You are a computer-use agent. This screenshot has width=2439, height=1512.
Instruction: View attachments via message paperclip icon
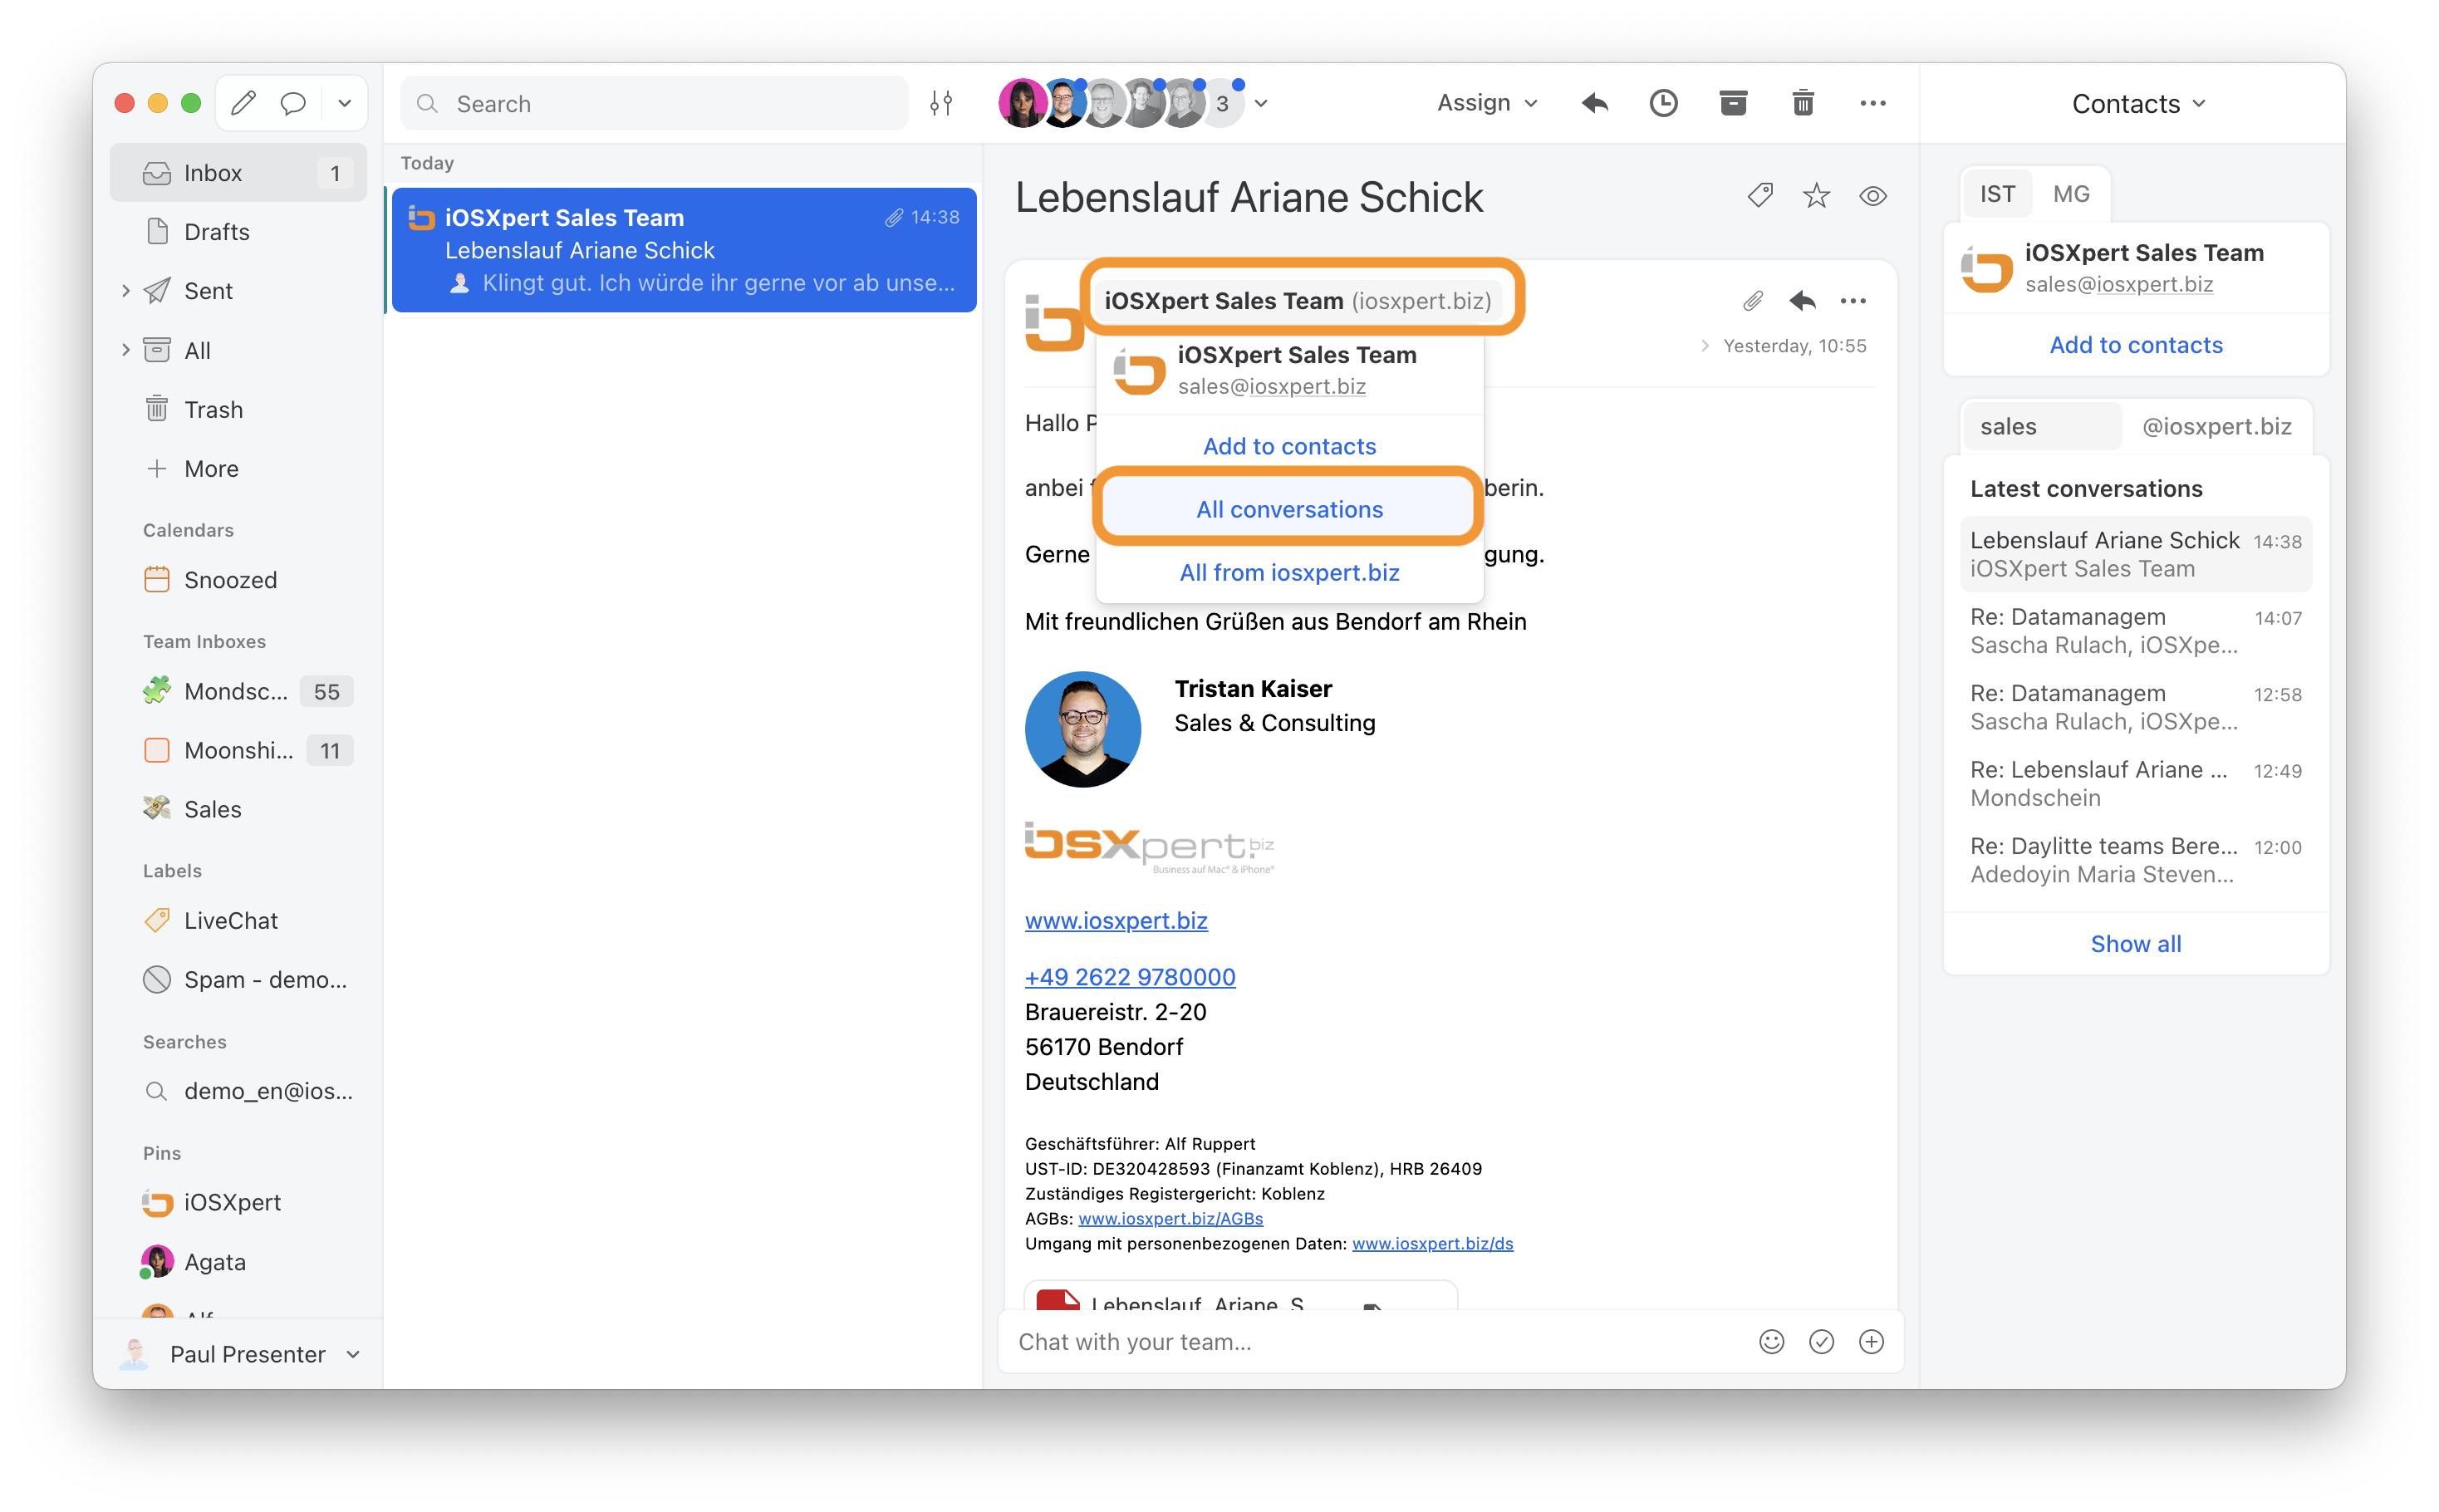1752,301
